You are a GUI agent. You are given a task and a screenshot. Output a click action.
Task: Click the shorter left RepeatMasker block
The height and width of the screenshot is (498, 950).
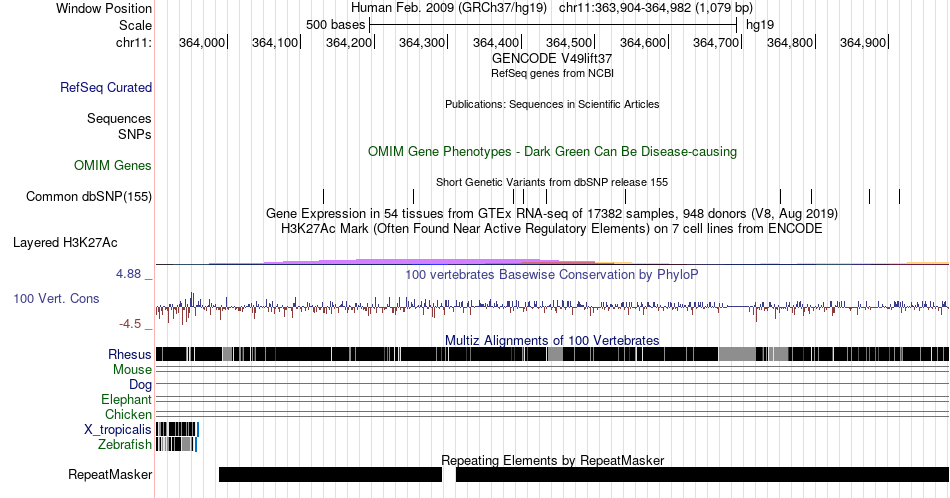point(330,474)
